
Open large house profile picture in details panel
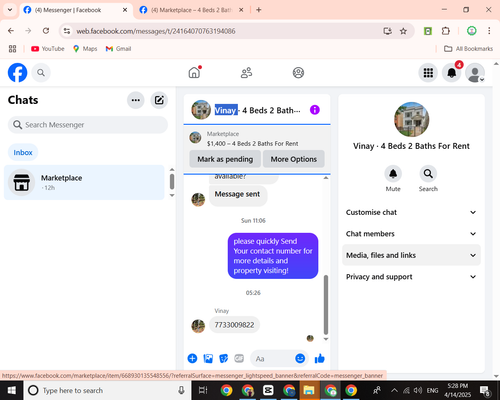411,119
